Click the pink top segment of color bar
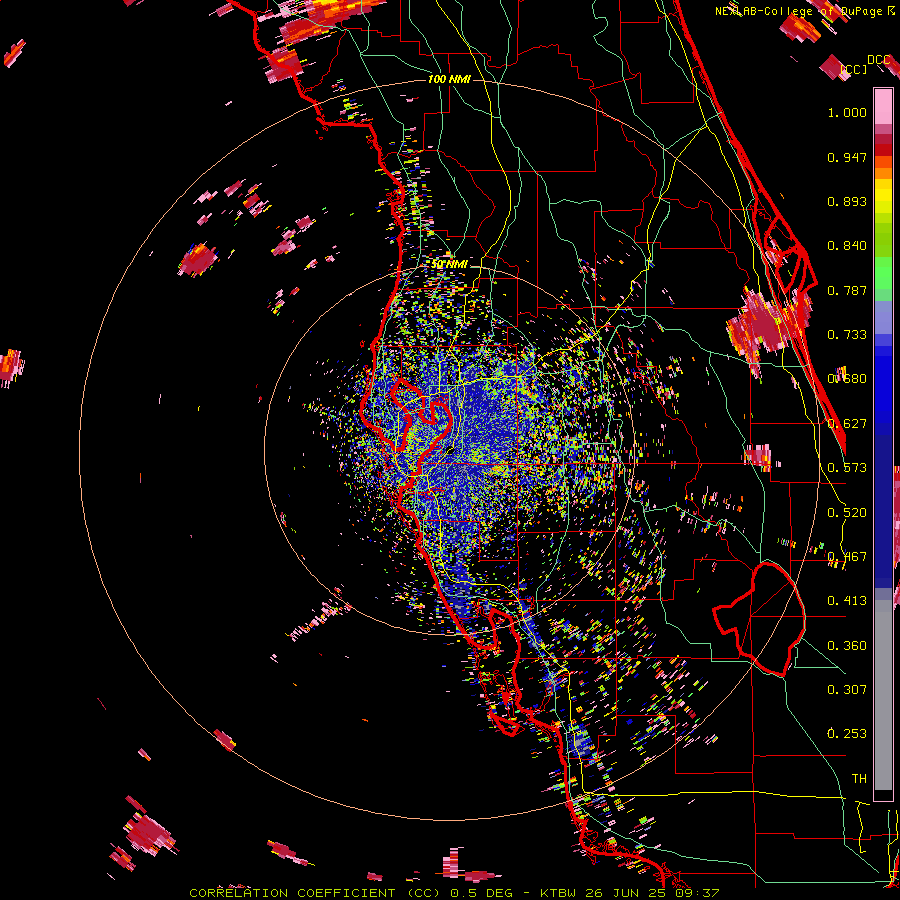The image size is (900, 900). point(883,106)
